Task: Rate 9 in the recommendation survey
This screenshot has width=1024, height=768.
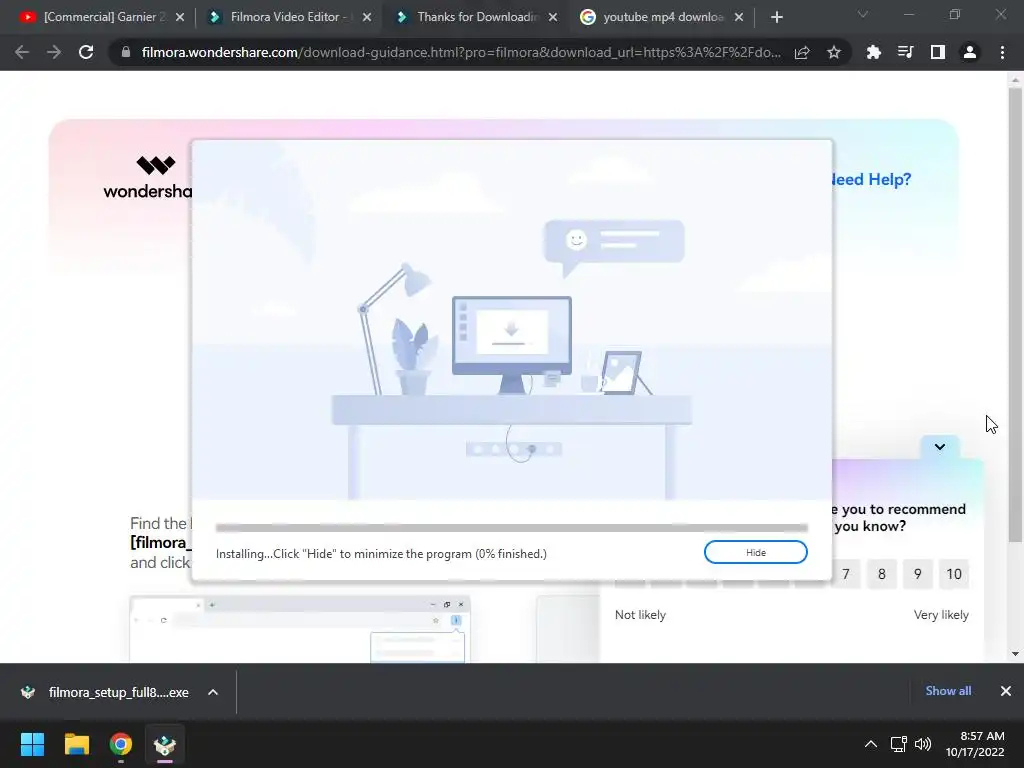Action: pos(918,574)
